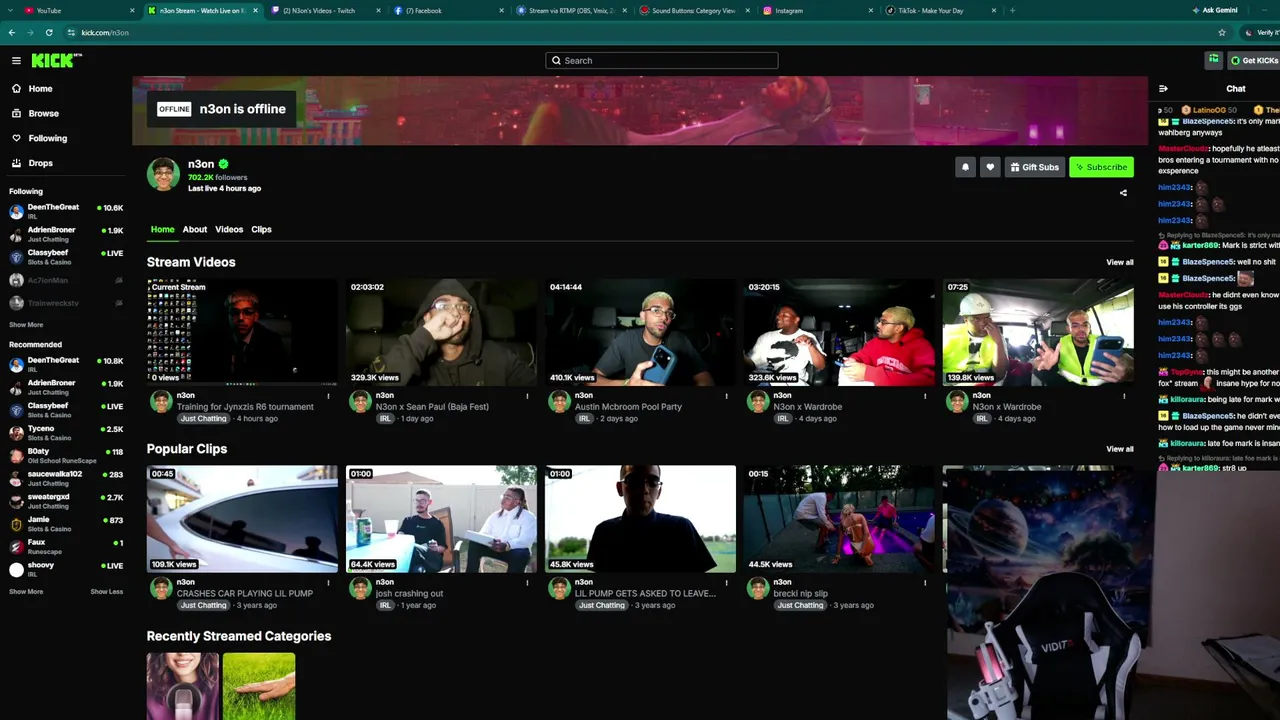Switch to TikTok - Make Your Day tab

(941, 10)
